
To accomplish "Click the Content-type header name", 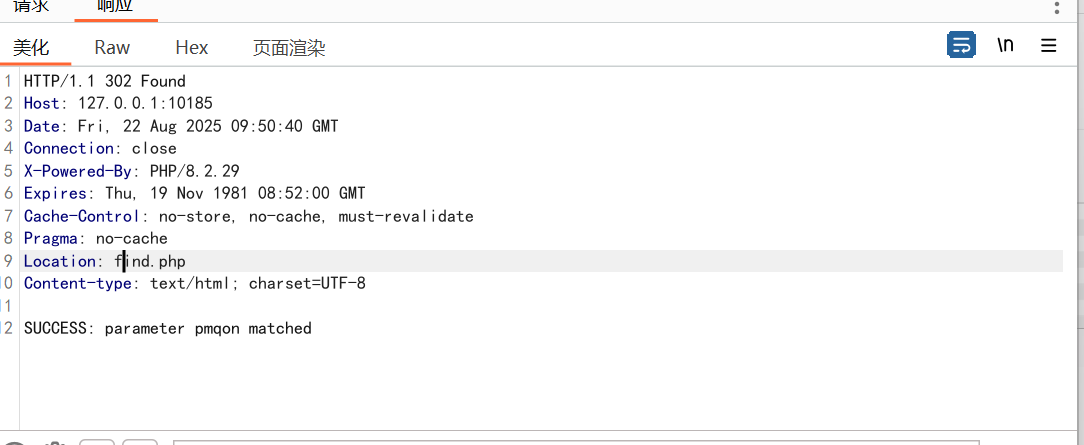I will (x=78, y=283).
